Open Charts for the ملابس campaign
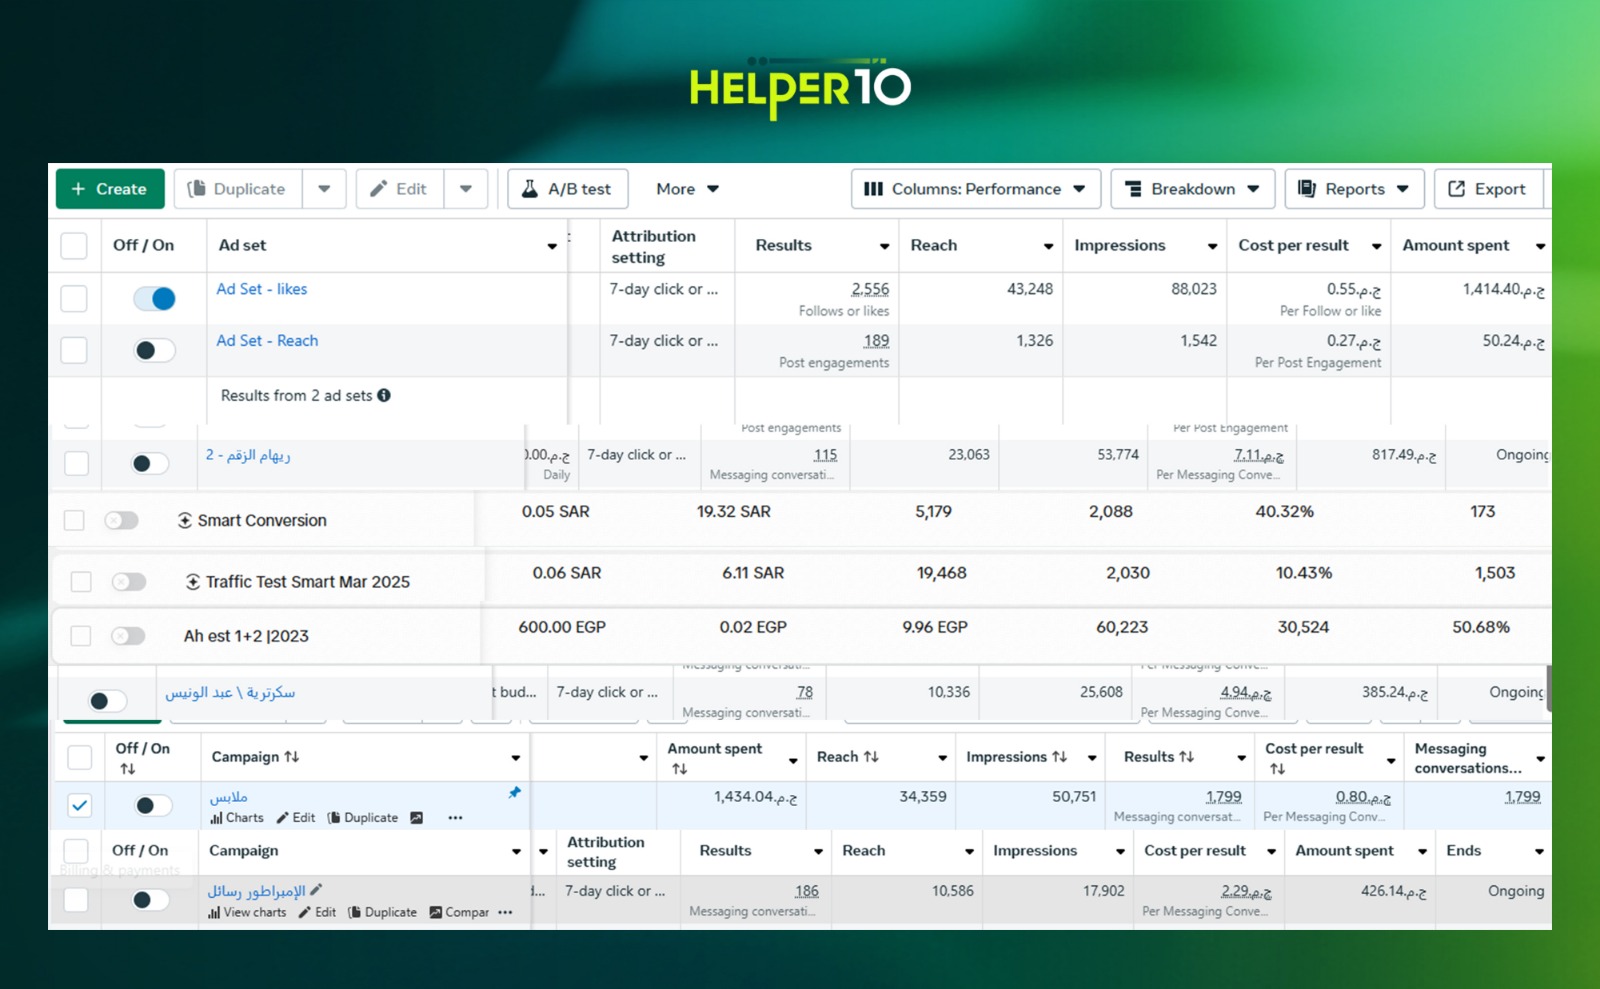1600x989 pixels. [237, 817]
